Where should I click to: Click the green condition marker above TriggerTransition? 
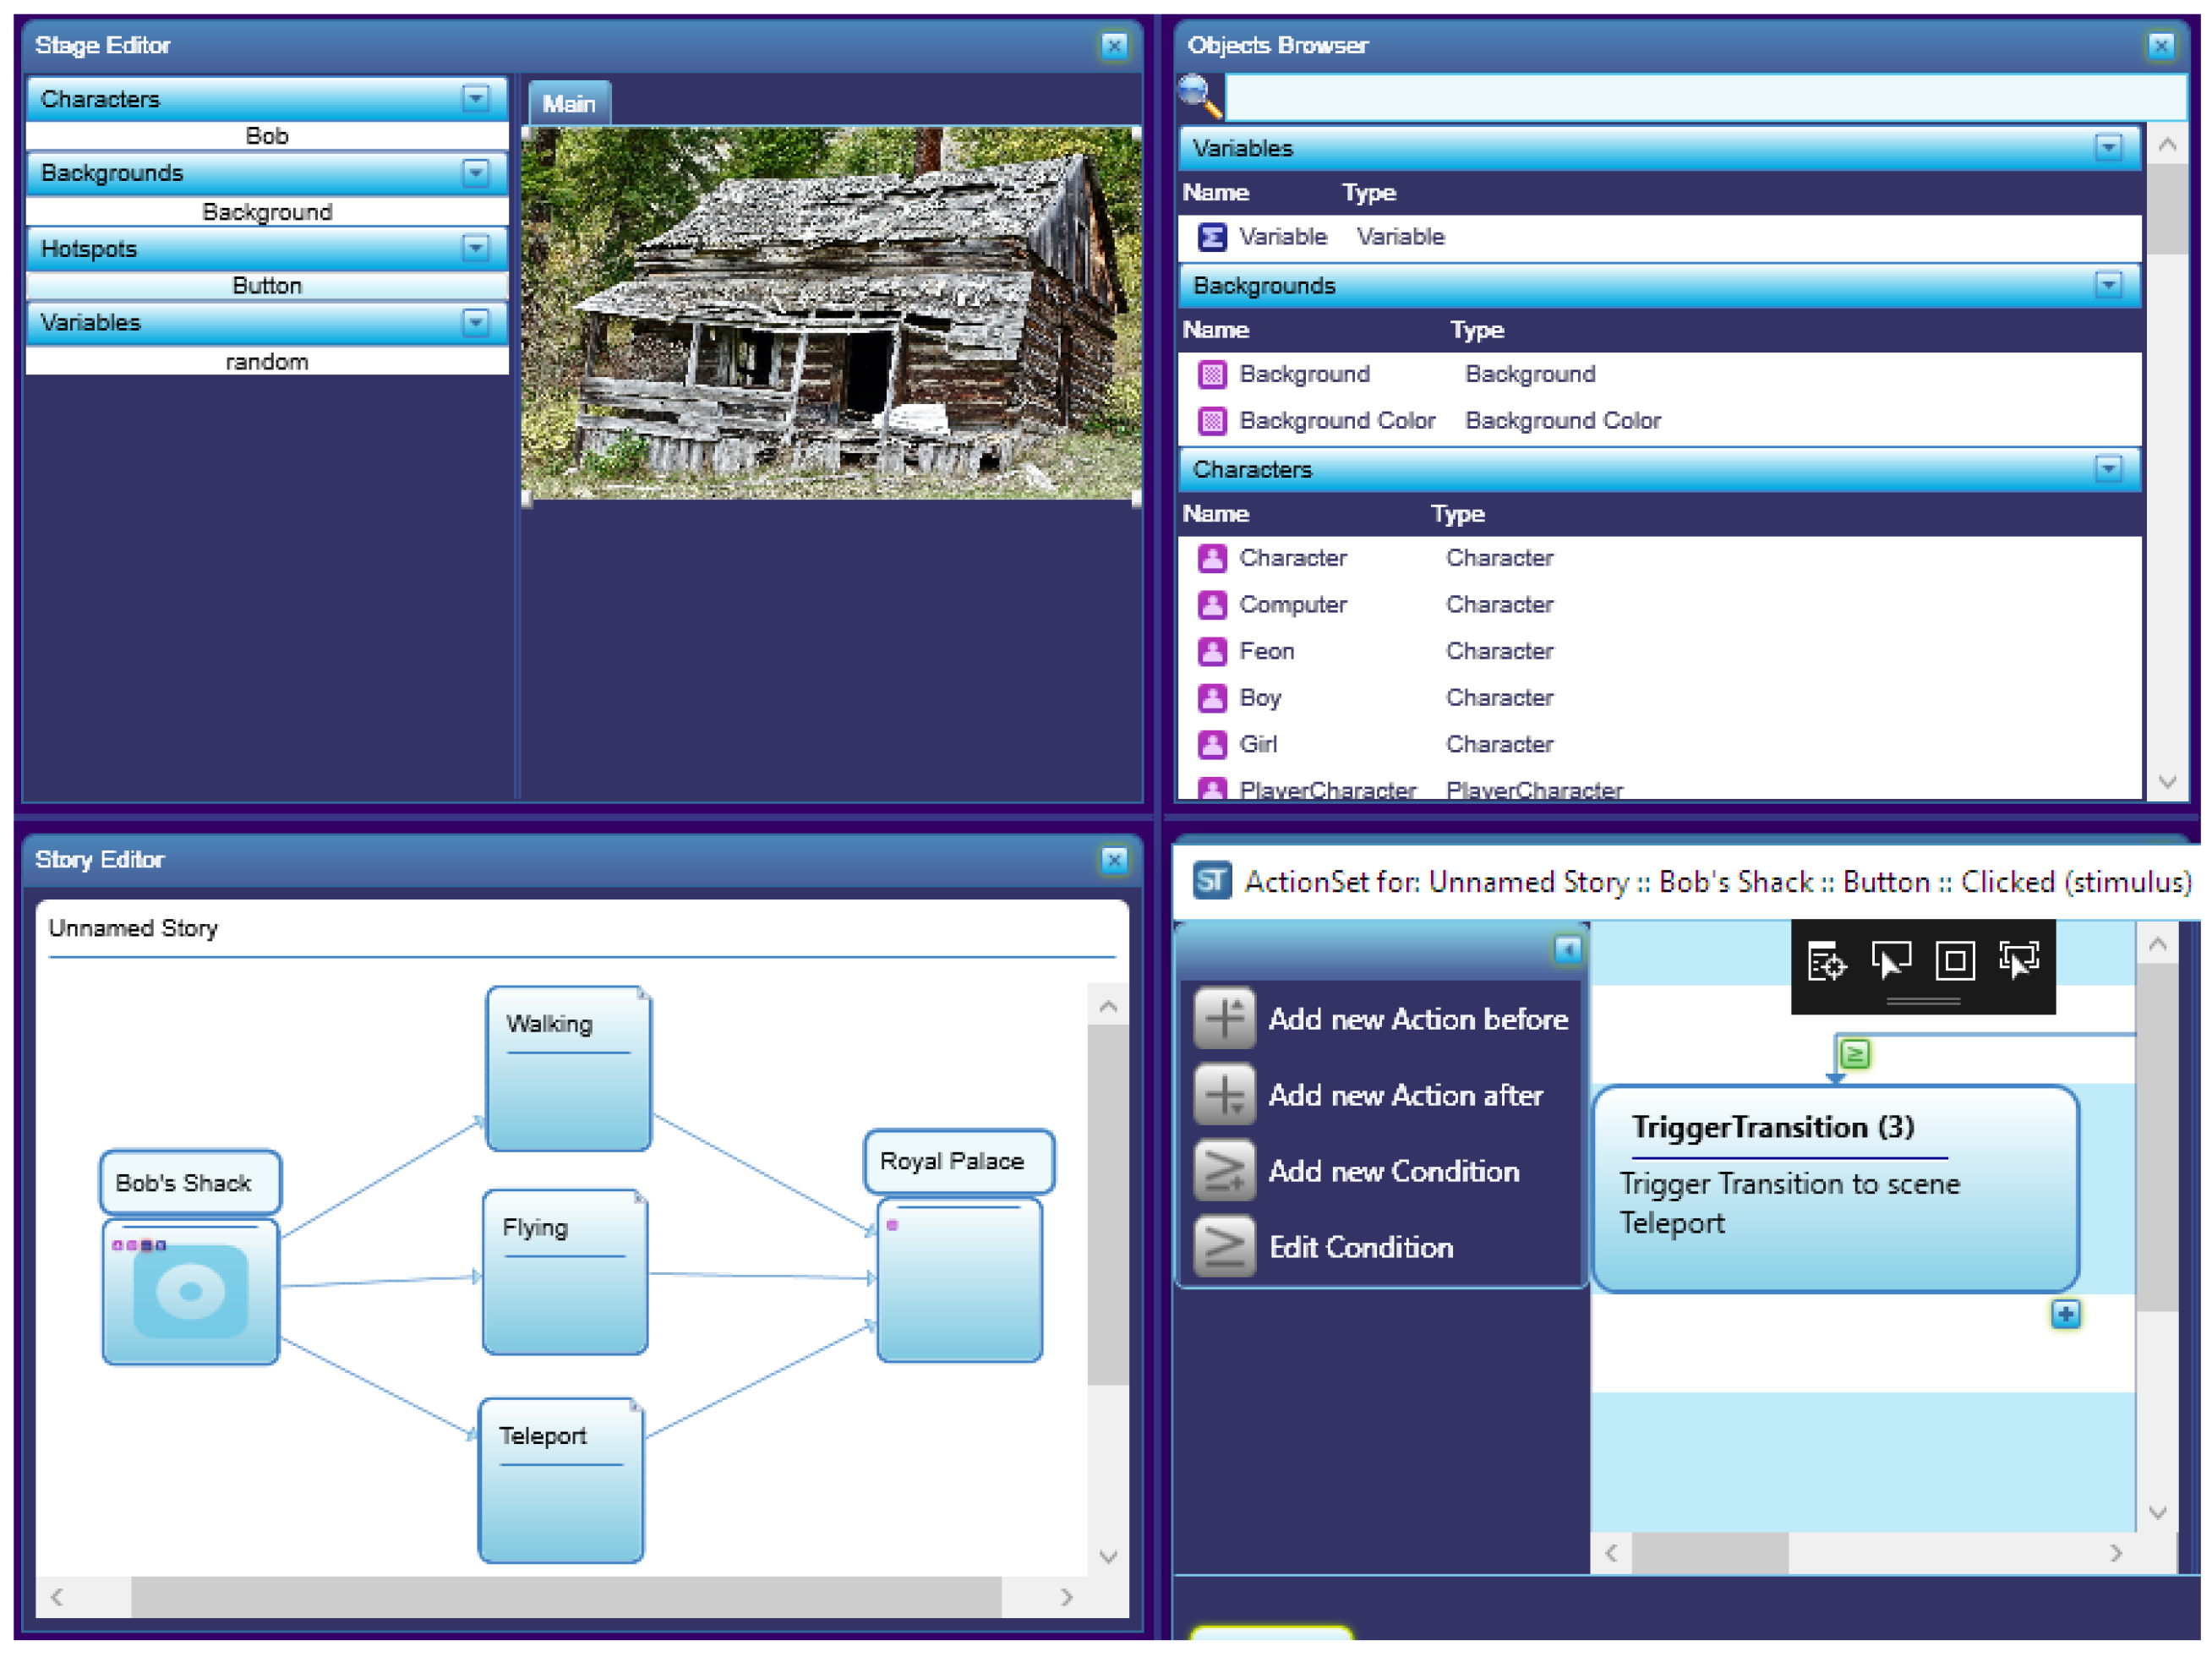point(1855,1054)
